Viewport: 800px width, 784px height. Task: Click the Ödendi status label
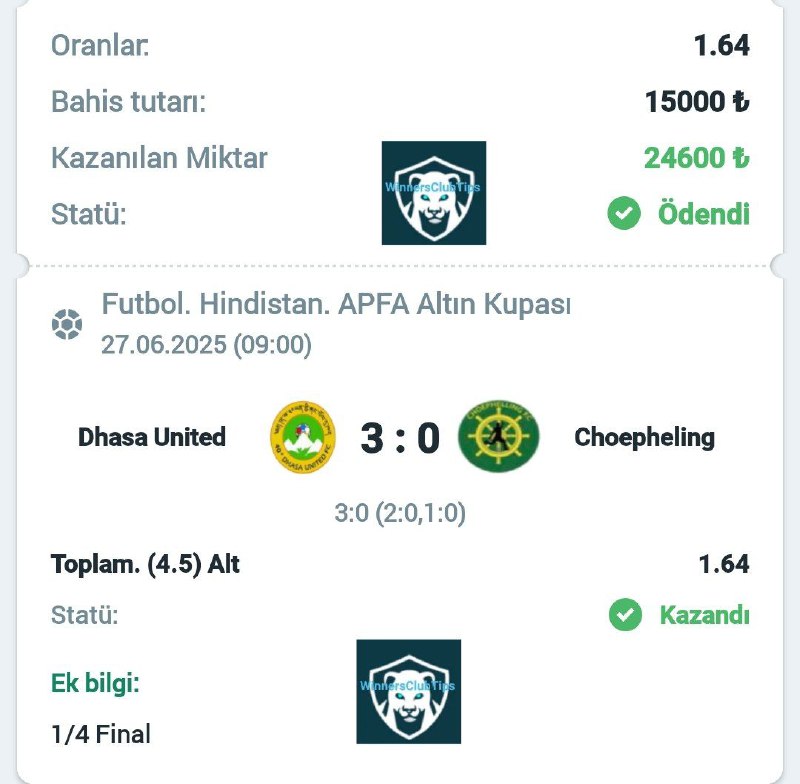pyautogui.click(x=704, y=213)
